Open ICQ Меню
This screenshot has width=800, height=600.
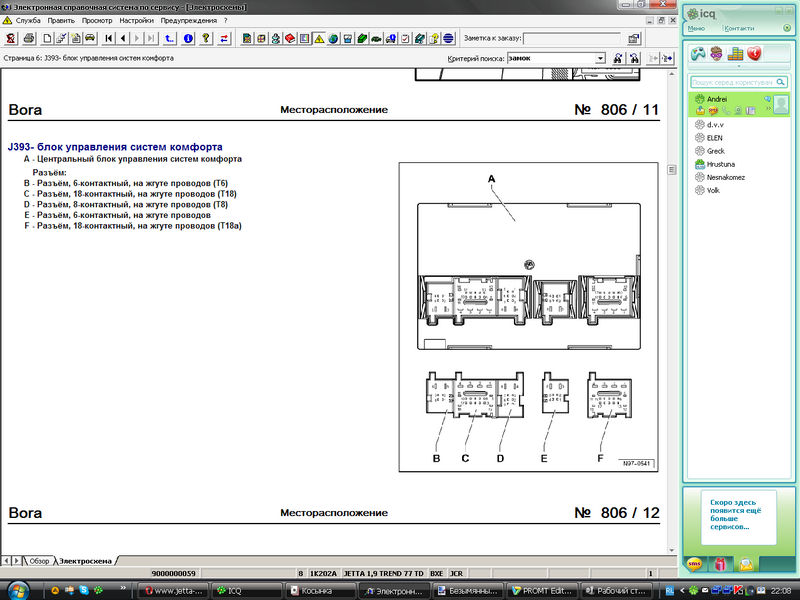(696, 29)
